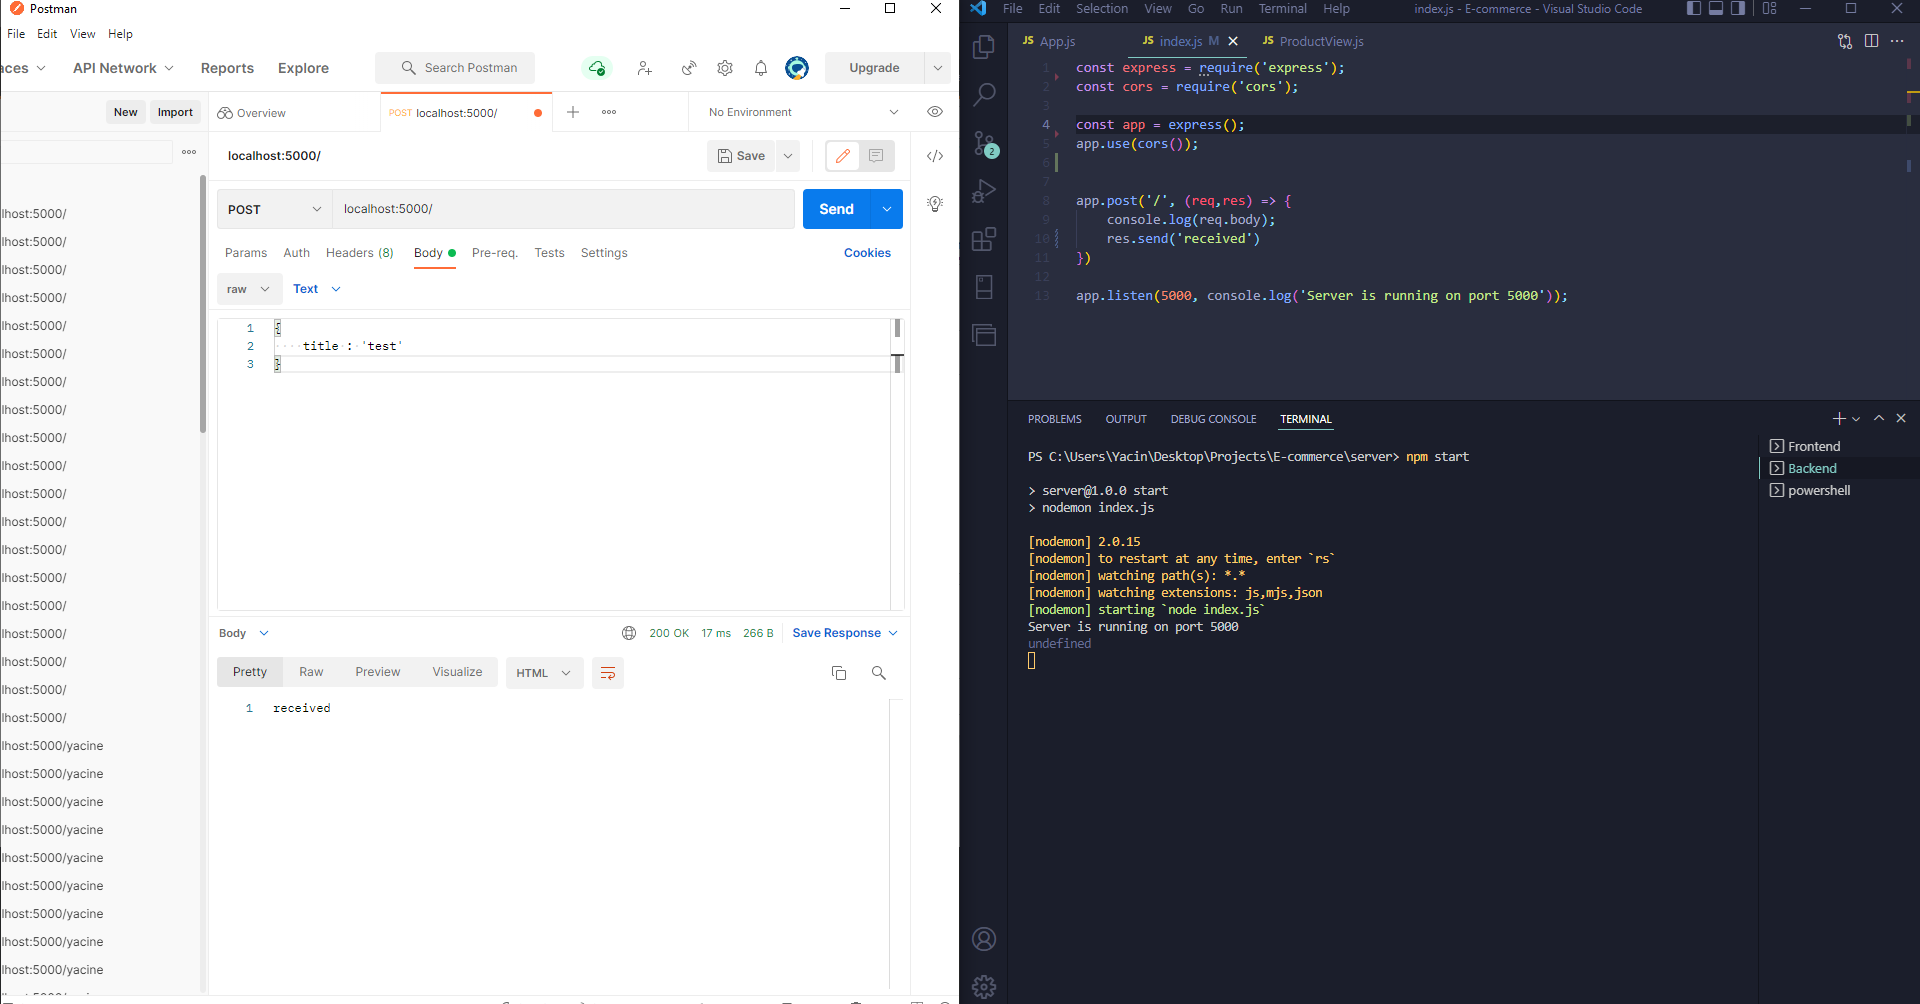This screenshot has height=1004, width=1920.
Task: Open code snippet panel icon
Action: pos(935,156)
